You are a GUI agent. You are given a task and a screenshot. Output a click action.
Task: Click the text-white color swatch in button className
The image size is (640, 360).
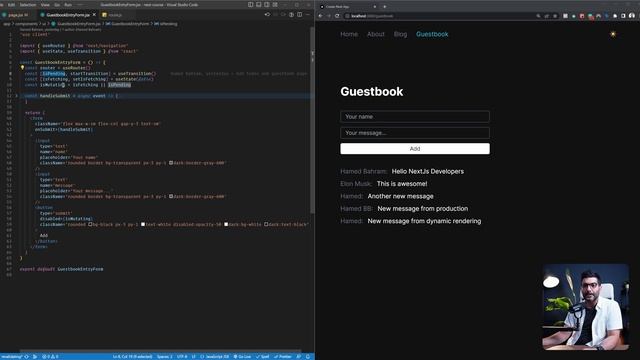[143, 224]
